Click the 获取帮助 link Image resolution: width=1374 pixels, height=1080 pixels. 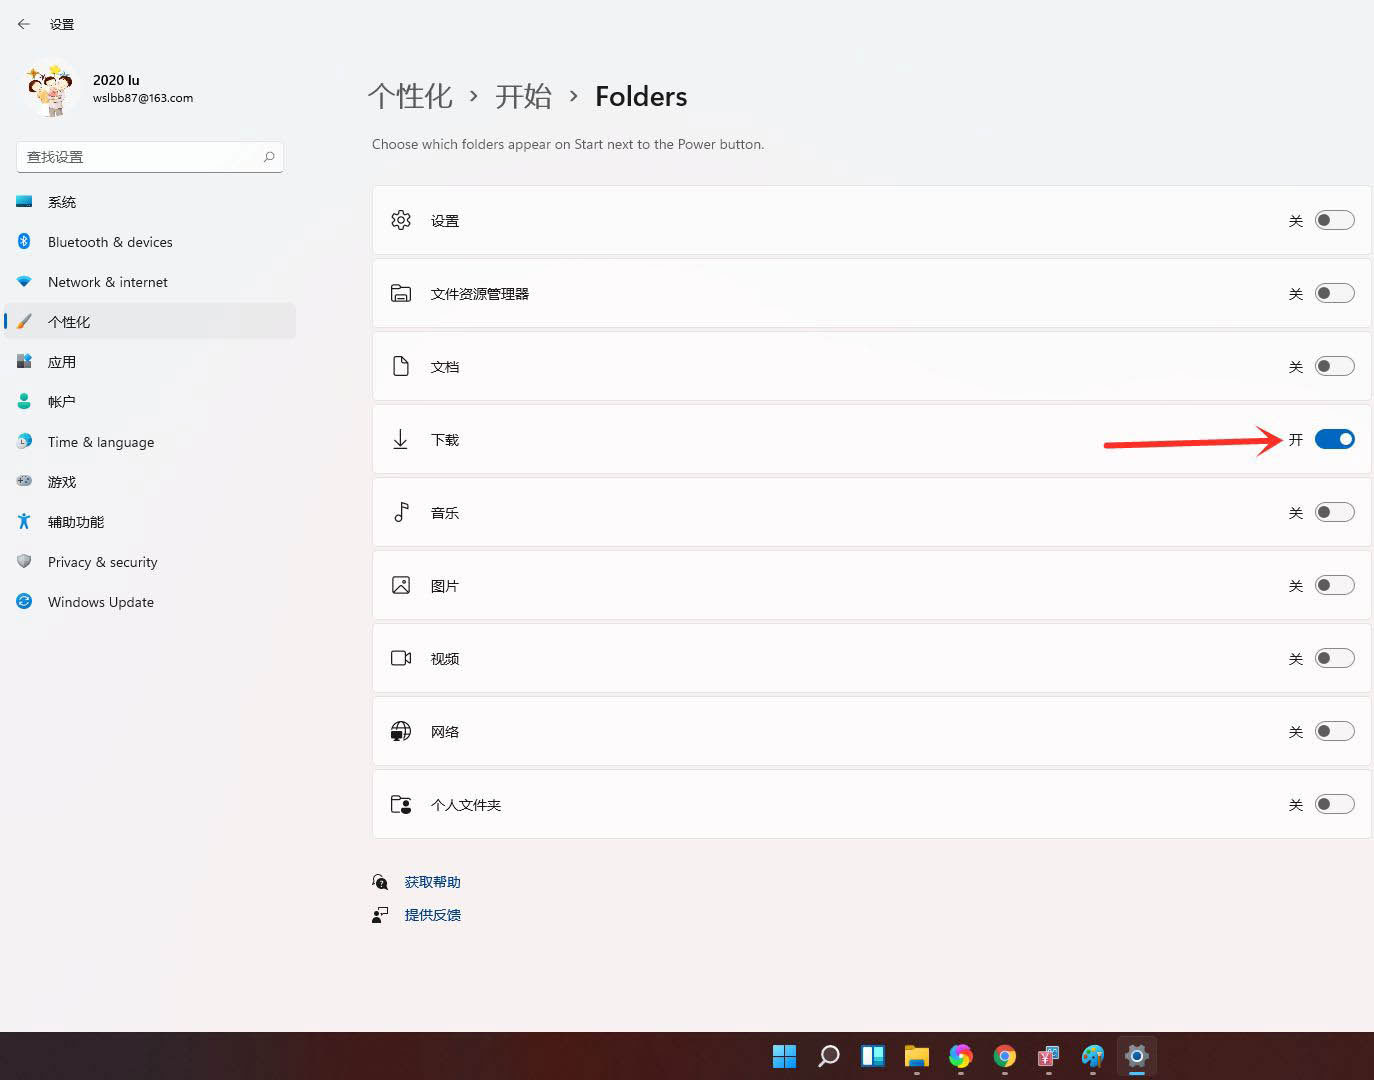(432, 882)
